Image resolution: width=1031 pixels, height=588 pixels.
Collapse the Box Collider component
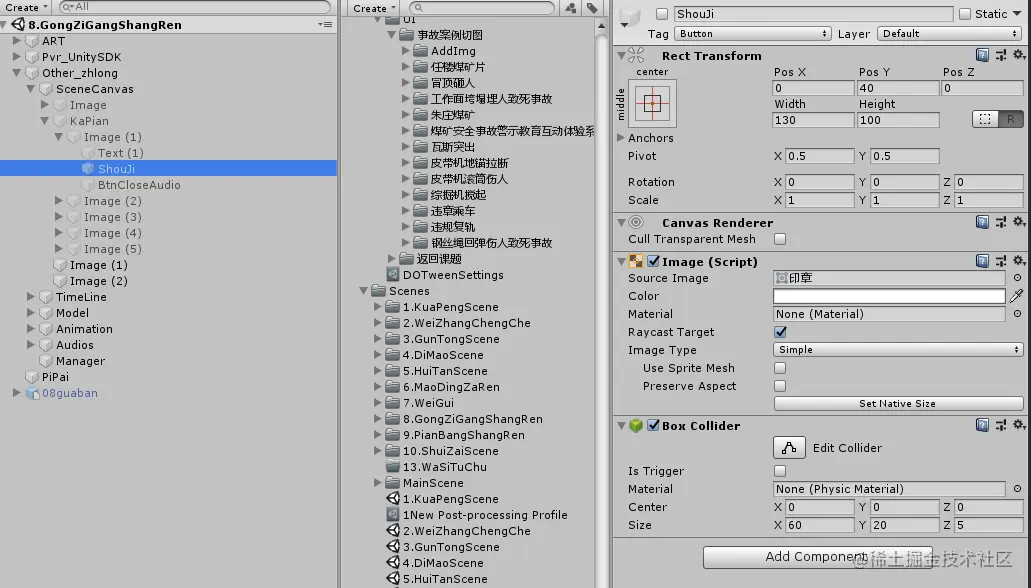(621, 426)
